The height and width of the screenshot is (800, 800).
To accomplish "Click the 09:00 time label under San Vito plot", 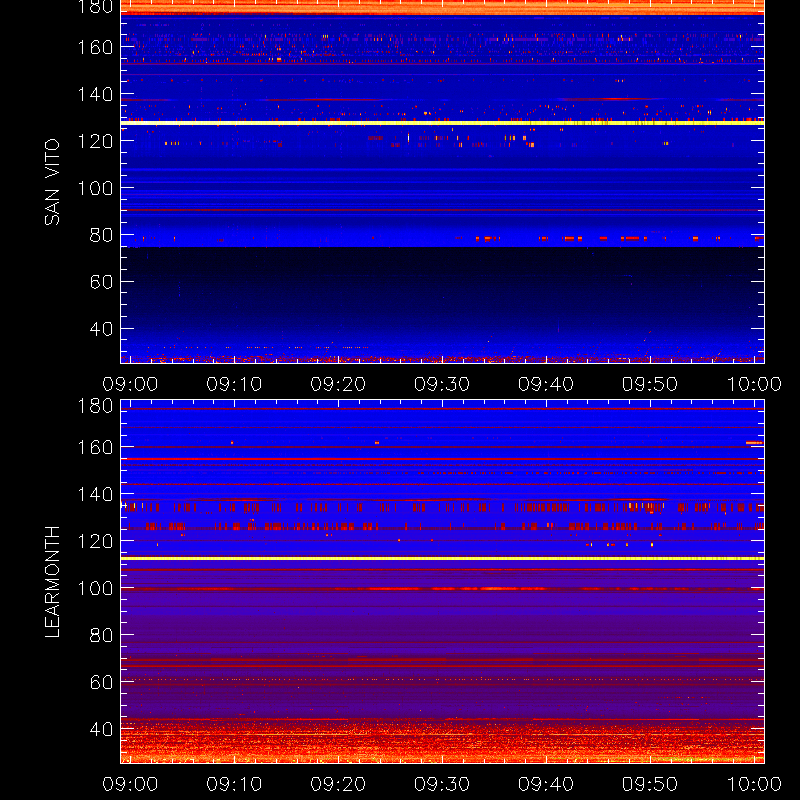I will pos(130,384).
